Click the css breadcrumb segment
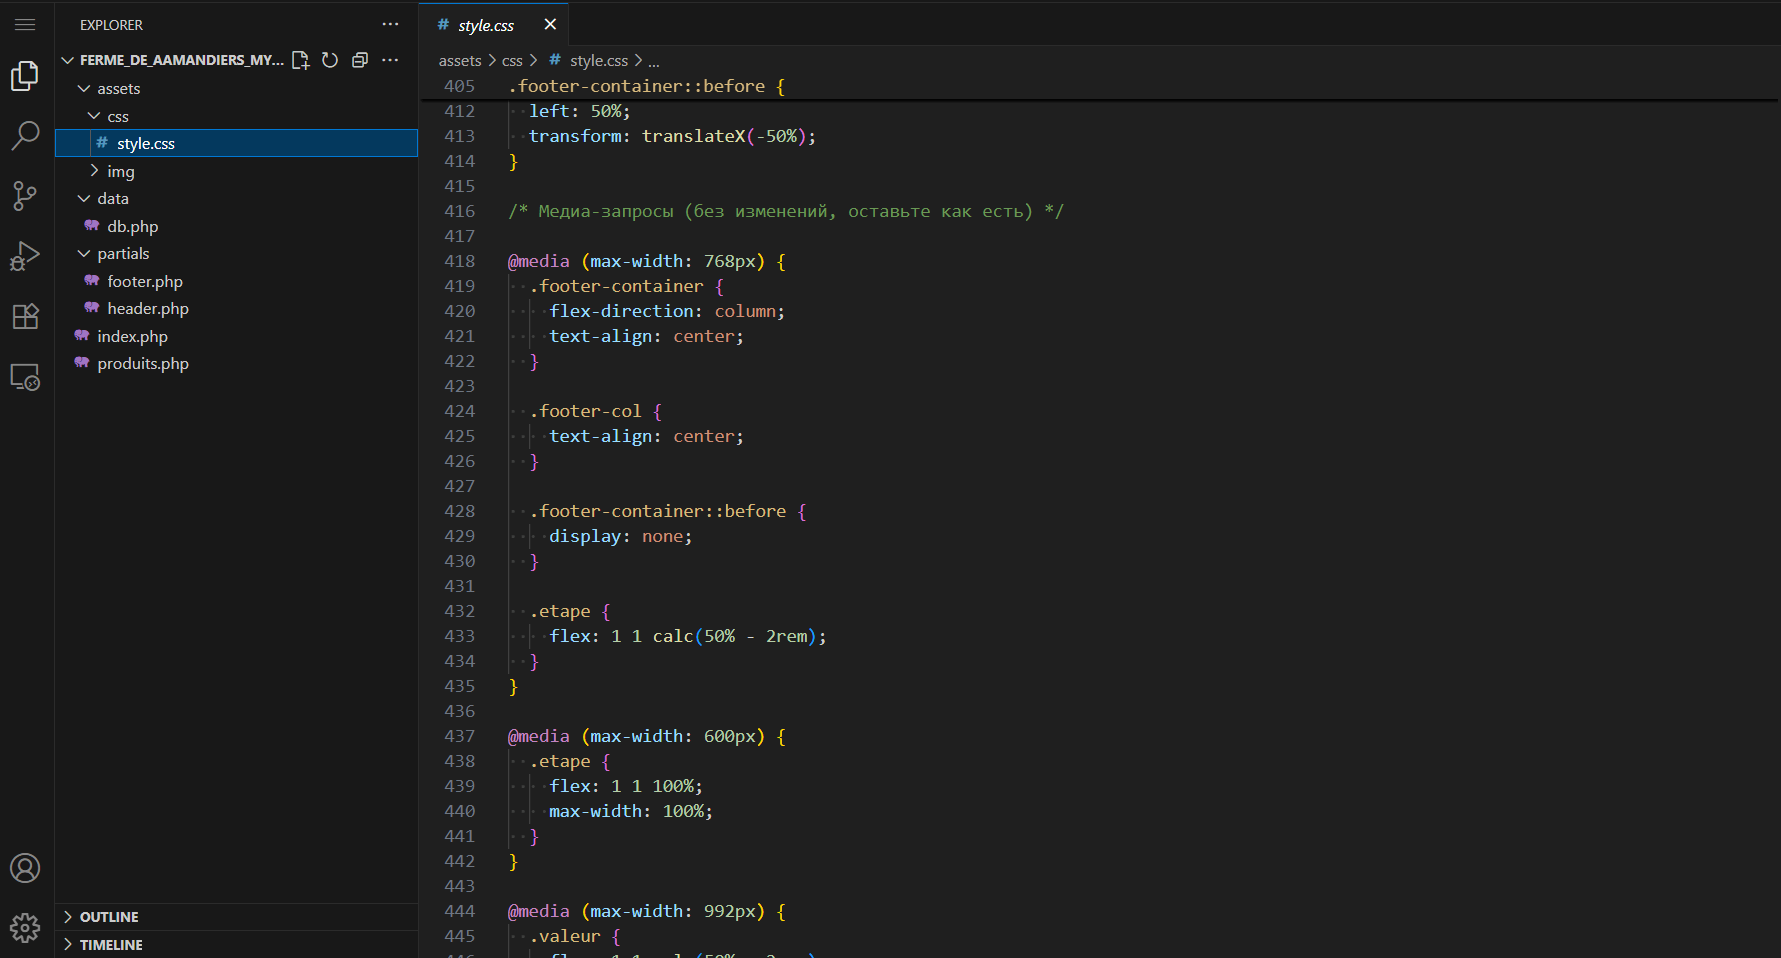 coord(512,61)
